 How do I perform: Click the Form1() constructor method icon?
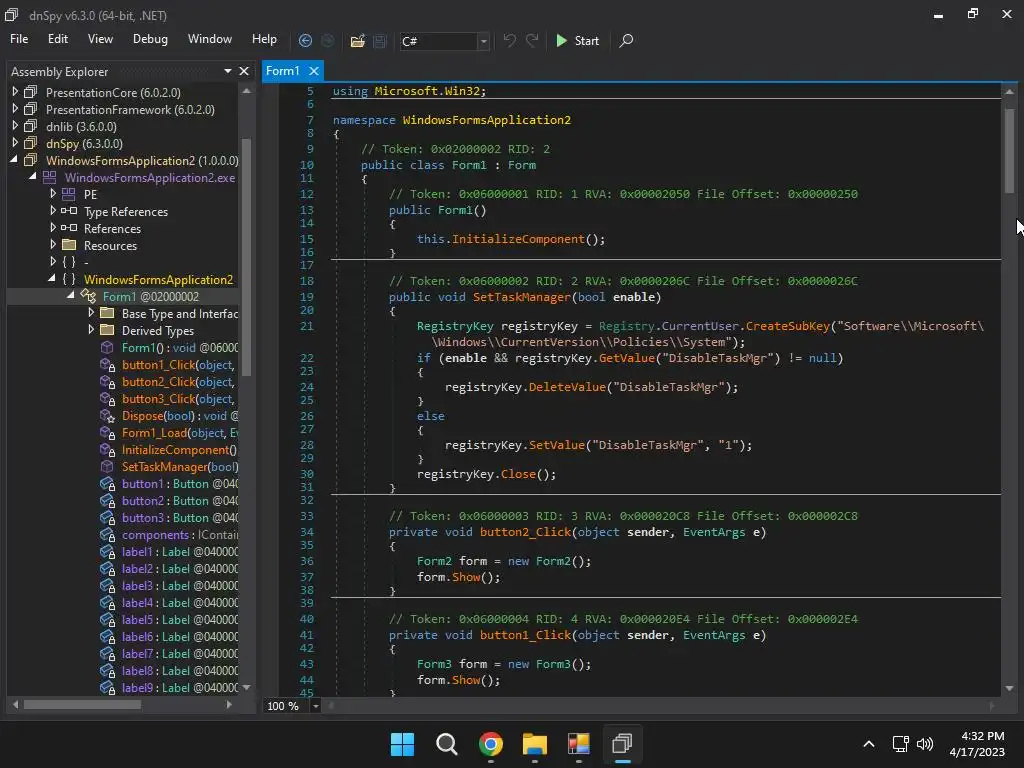107,347
